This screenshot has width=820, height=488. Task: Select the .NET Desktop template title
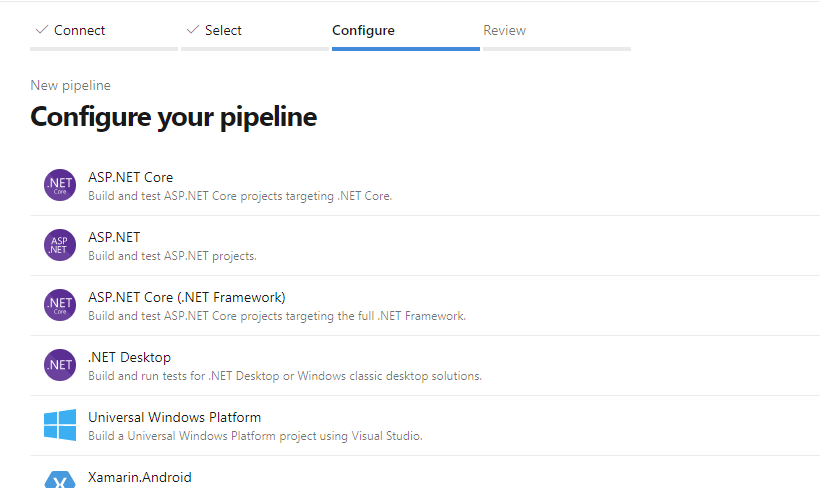tap(130, 357)
